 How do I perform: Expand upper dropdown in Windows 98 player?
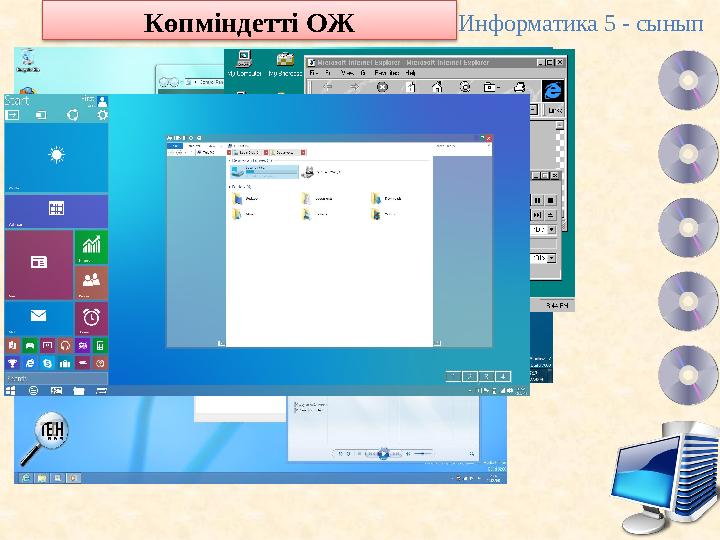pyautogui.click(x=552, y=229)
